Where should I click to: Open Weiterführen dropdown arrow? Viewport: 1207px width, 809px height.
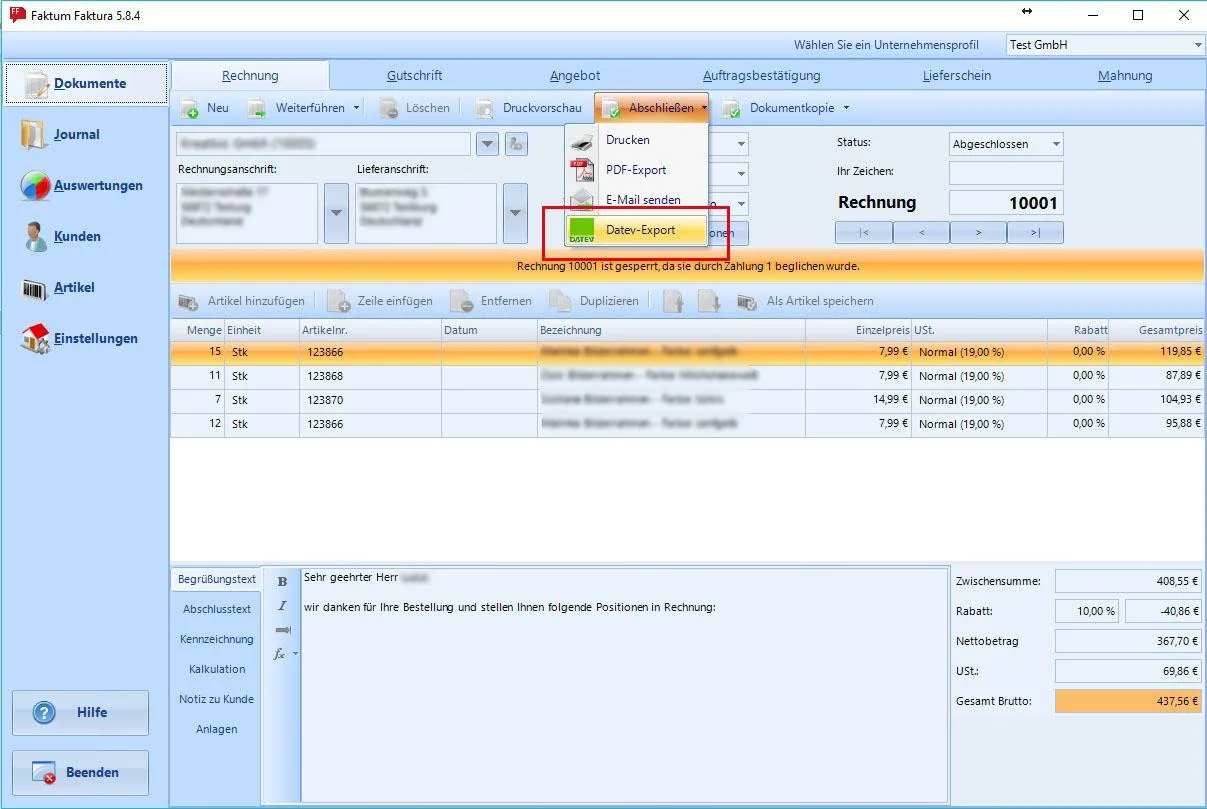356,108
